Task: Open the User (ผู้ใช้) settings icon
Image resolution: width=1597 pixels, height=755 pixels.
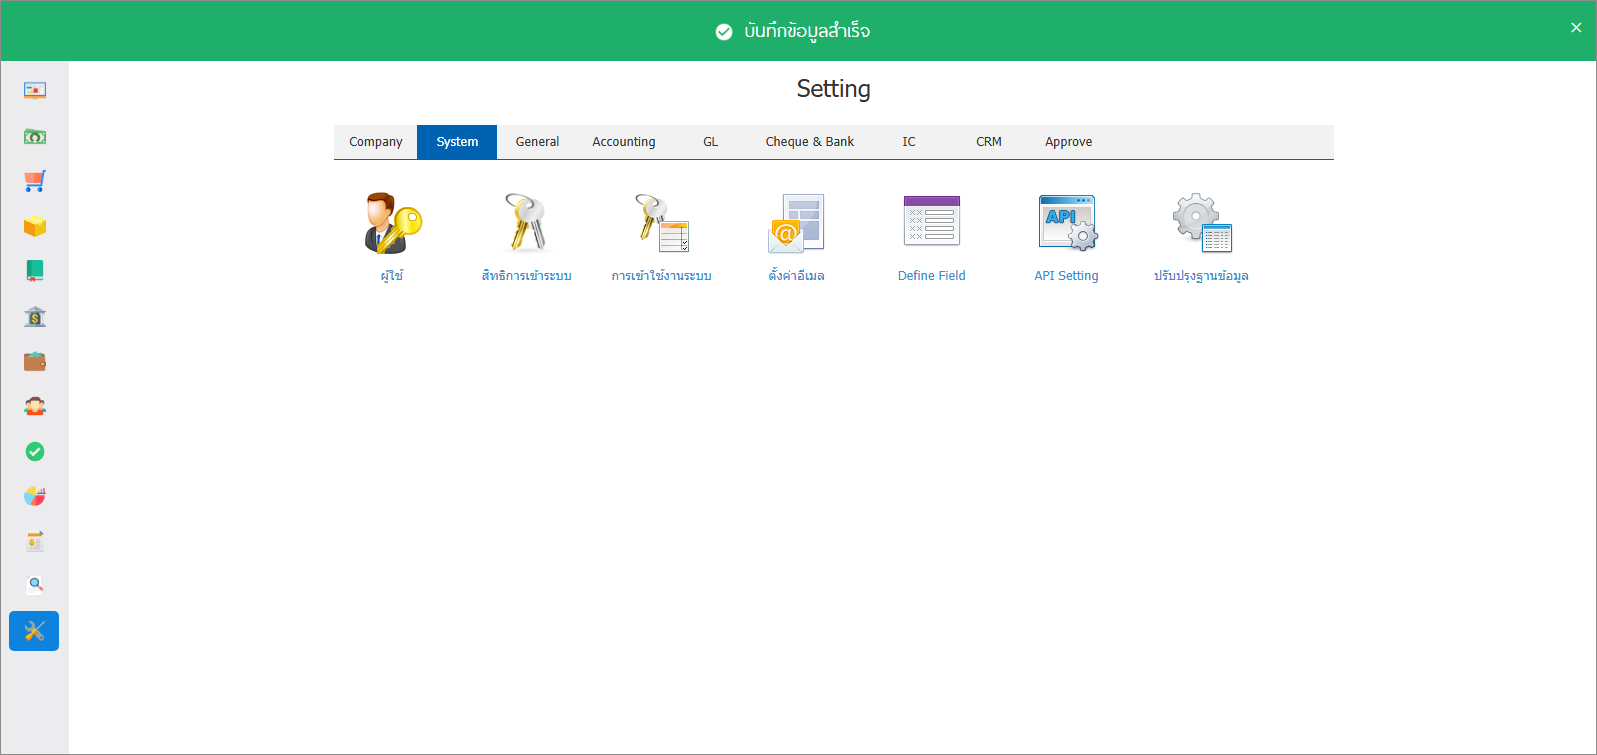Action: tap(392, 223)
